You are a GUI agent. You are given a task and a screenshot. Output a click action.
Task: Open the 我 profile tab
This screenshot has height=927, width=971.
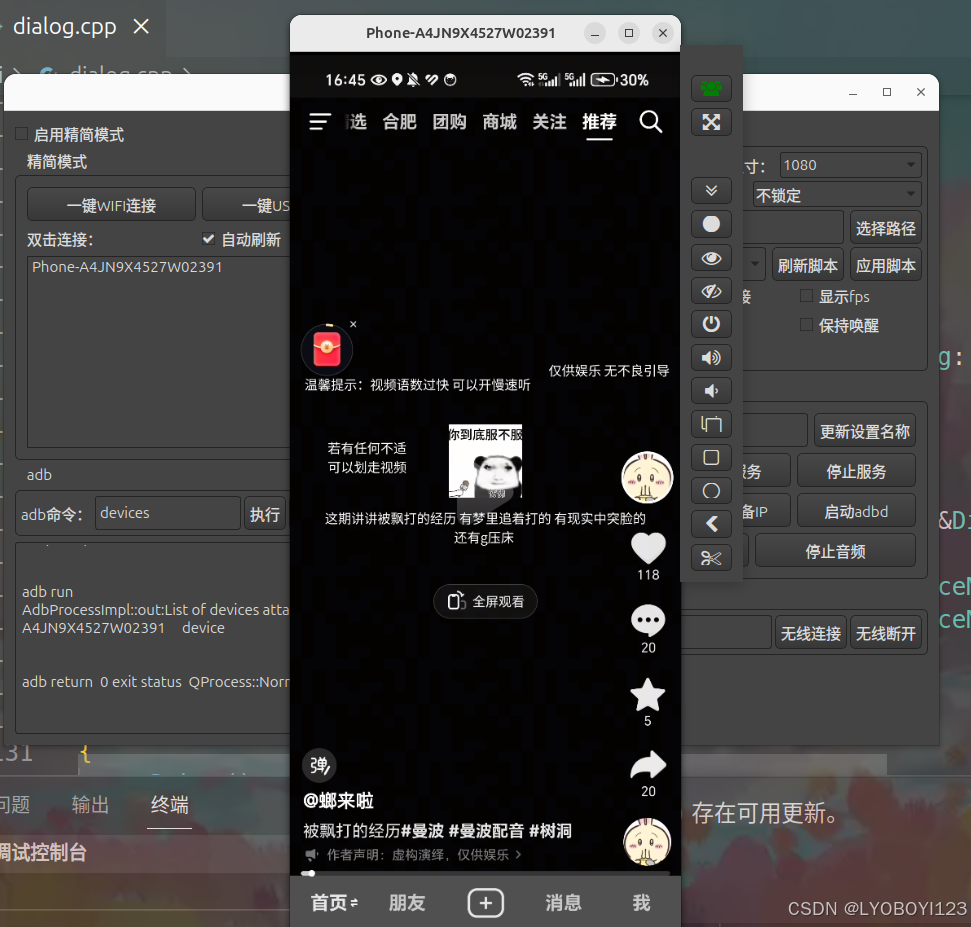coord(642,903)
